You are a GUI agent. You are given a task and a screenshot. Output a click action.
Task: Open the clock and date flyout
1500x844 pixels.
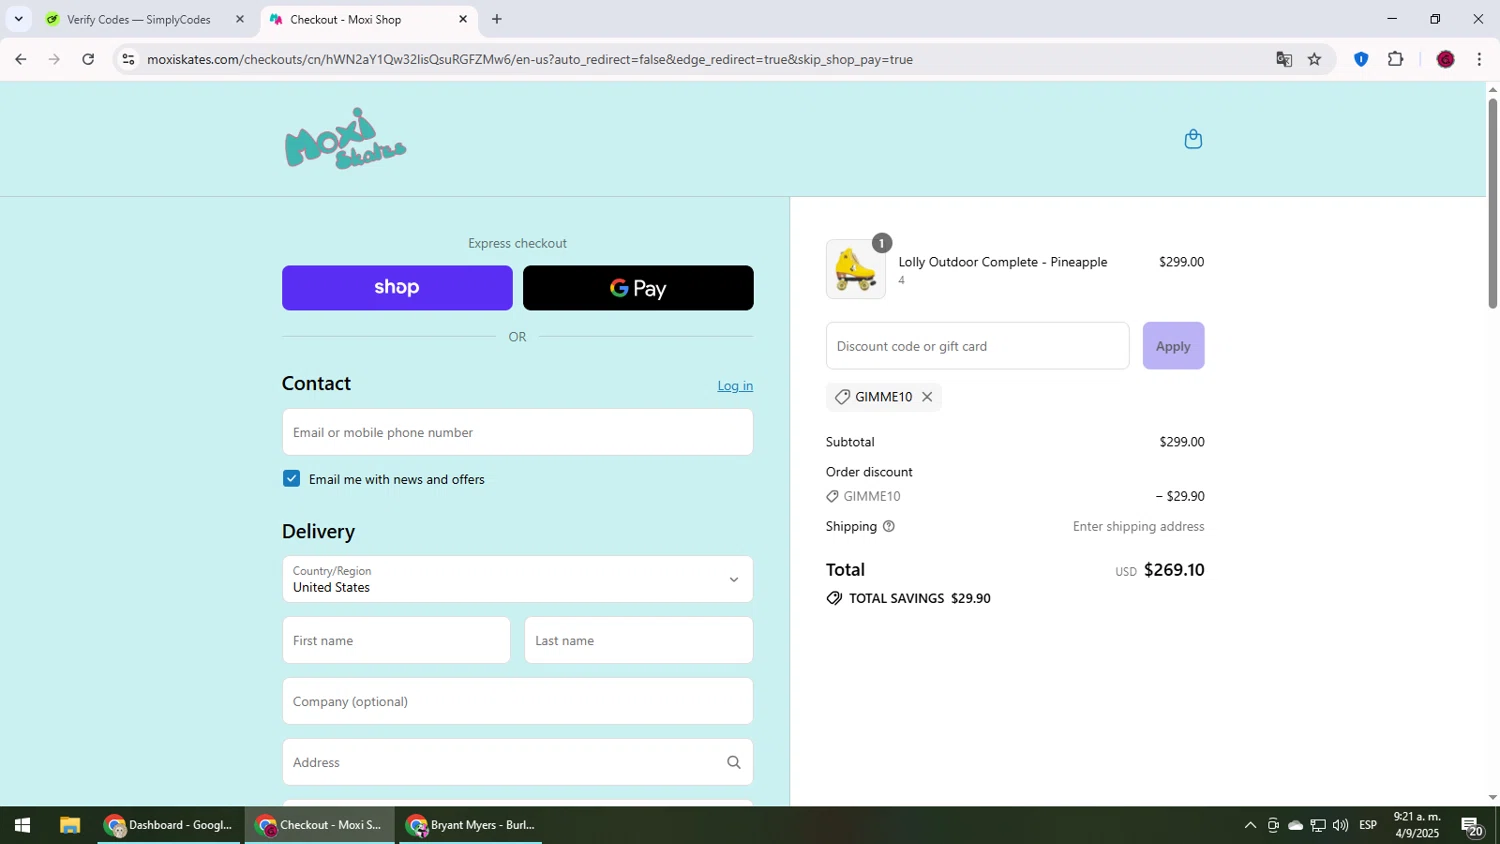1417,825
